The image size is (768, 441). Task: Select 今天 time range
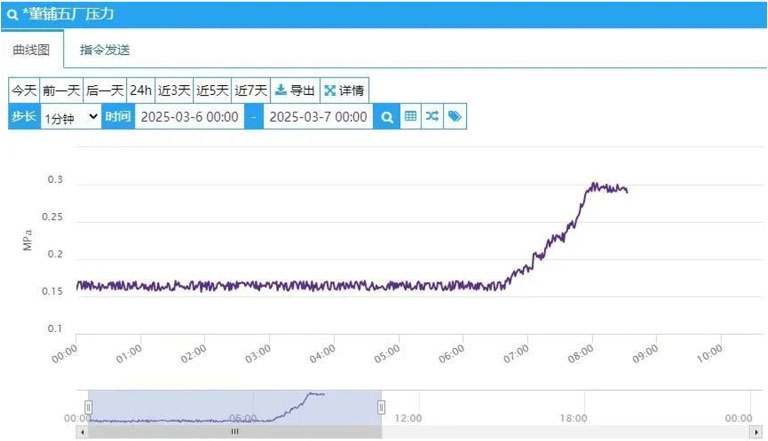point(24,90)
